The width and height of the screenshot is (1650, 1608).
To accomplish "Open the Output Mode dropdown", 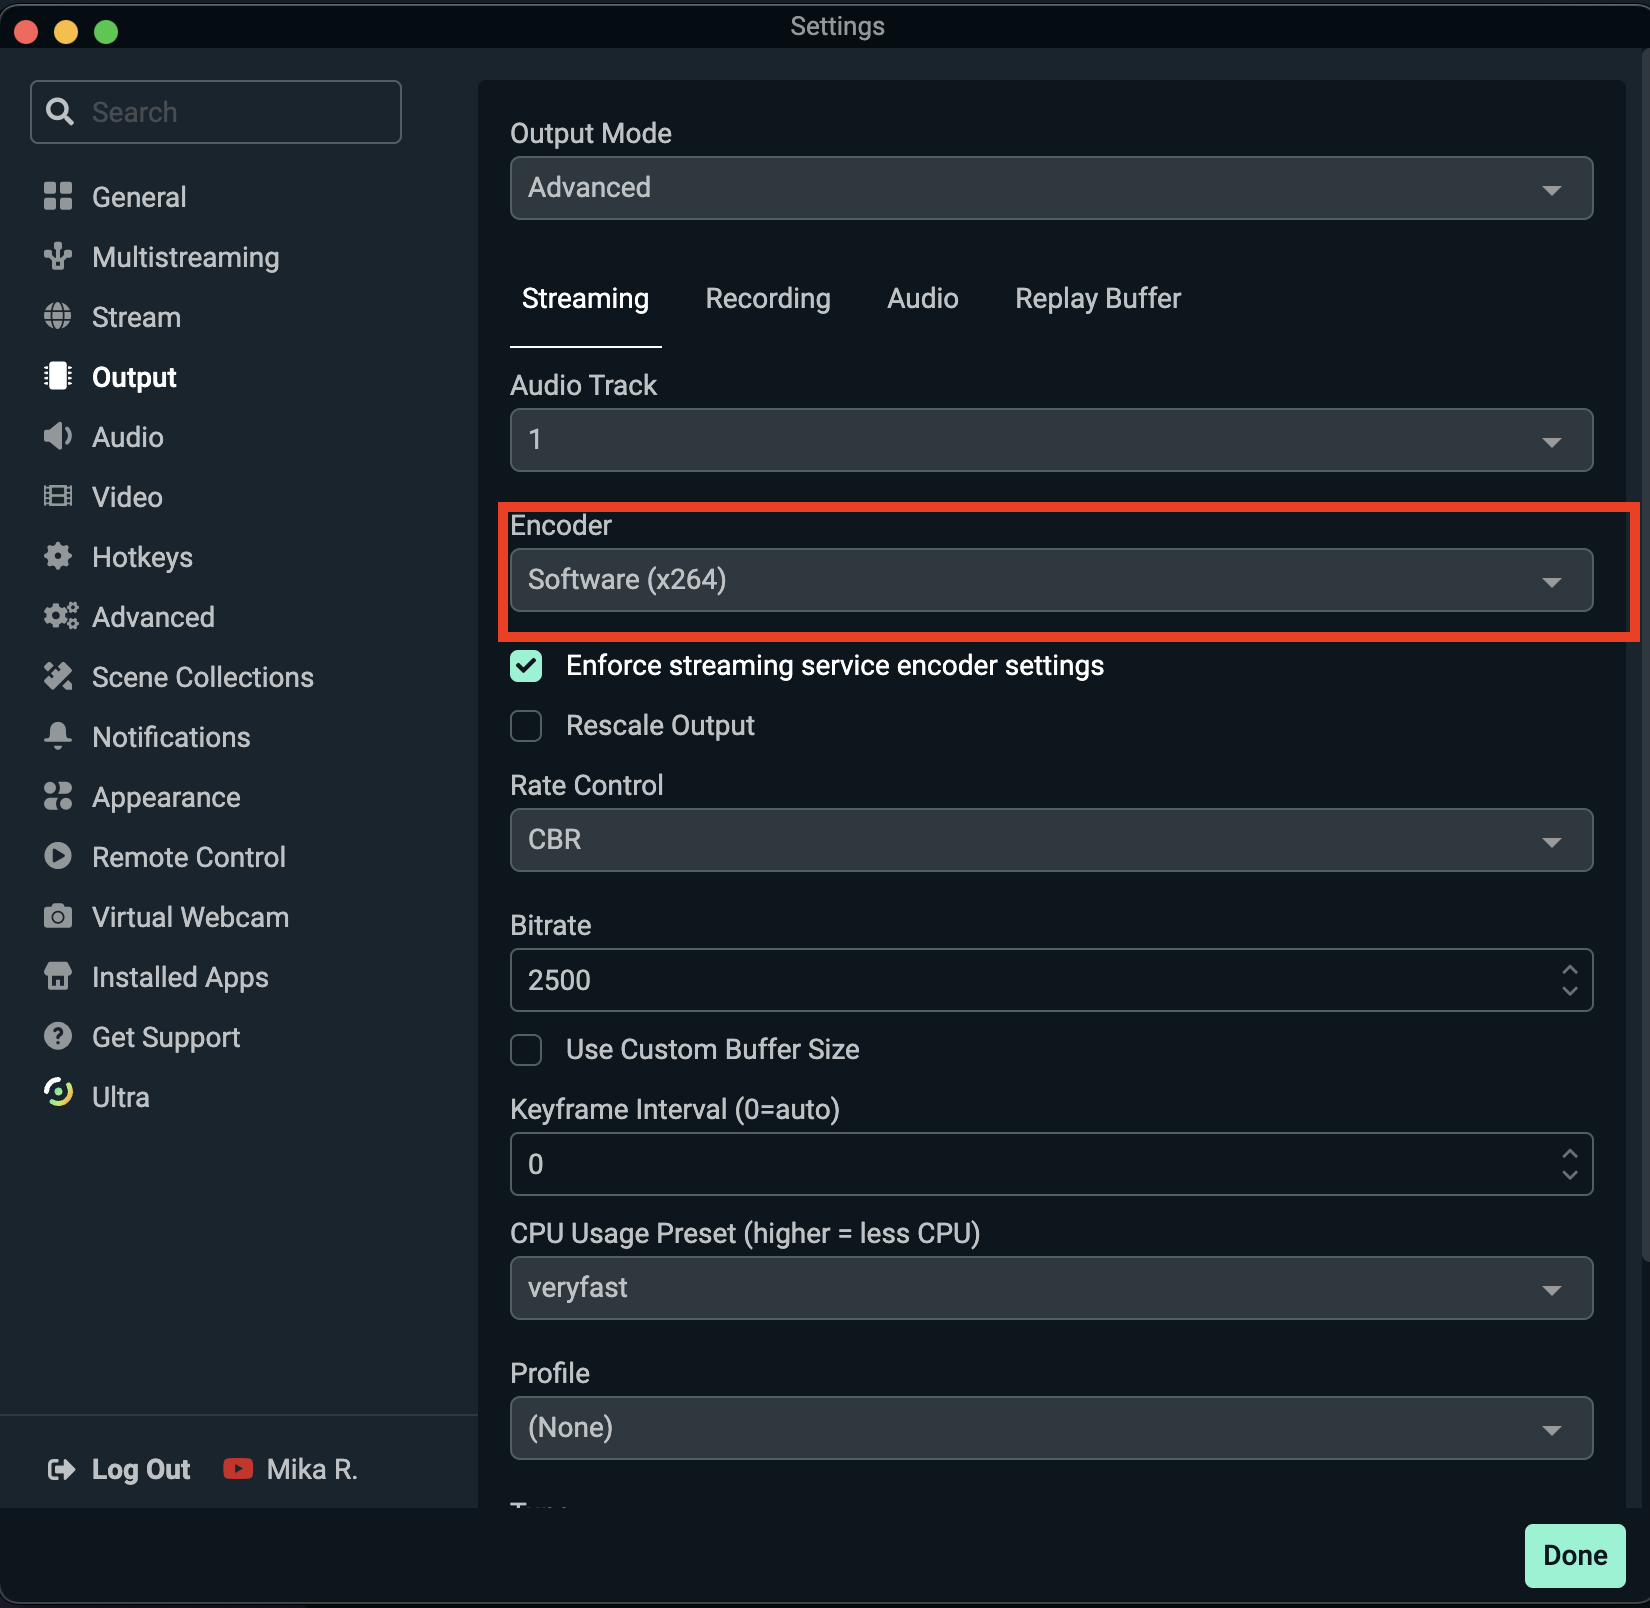I will coord(1051,188).
